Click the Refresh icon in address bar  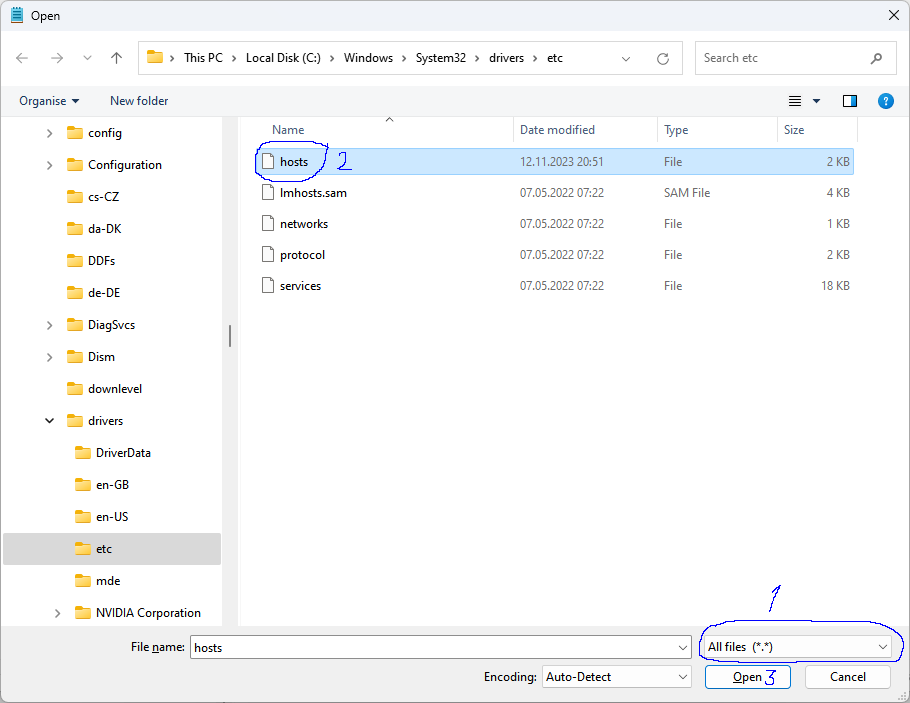point(662,58)
